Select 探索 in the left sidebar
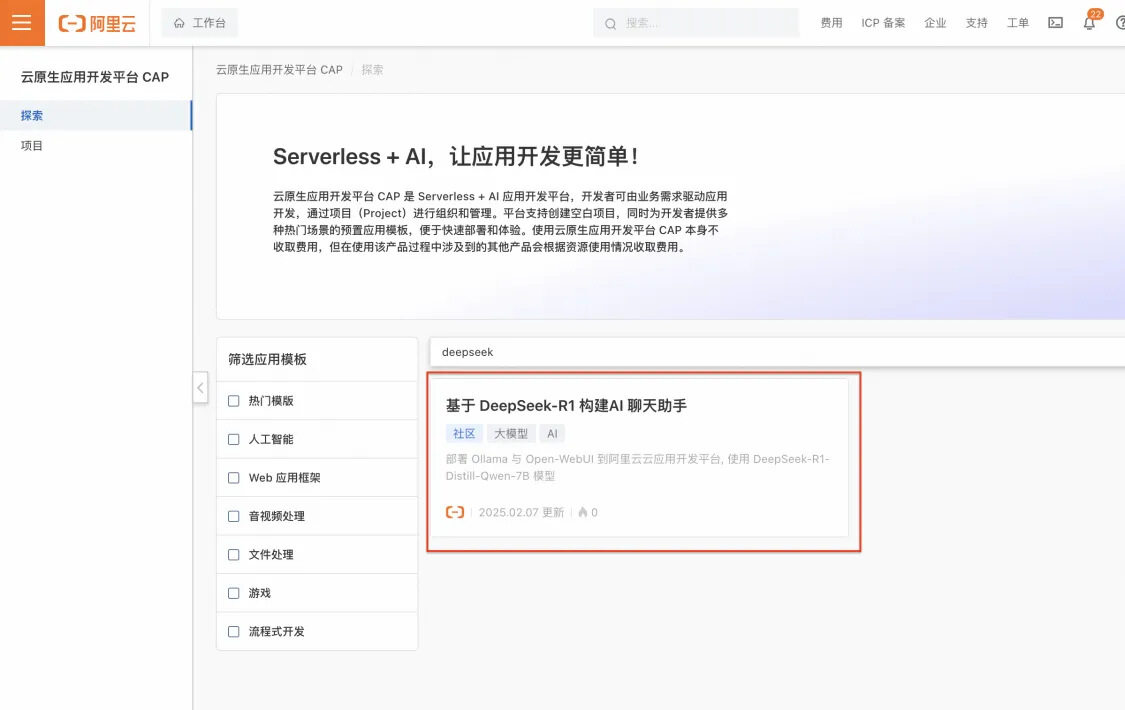Image resolution: width=1125 pixels, height=710 pixels. coord(31,115)
